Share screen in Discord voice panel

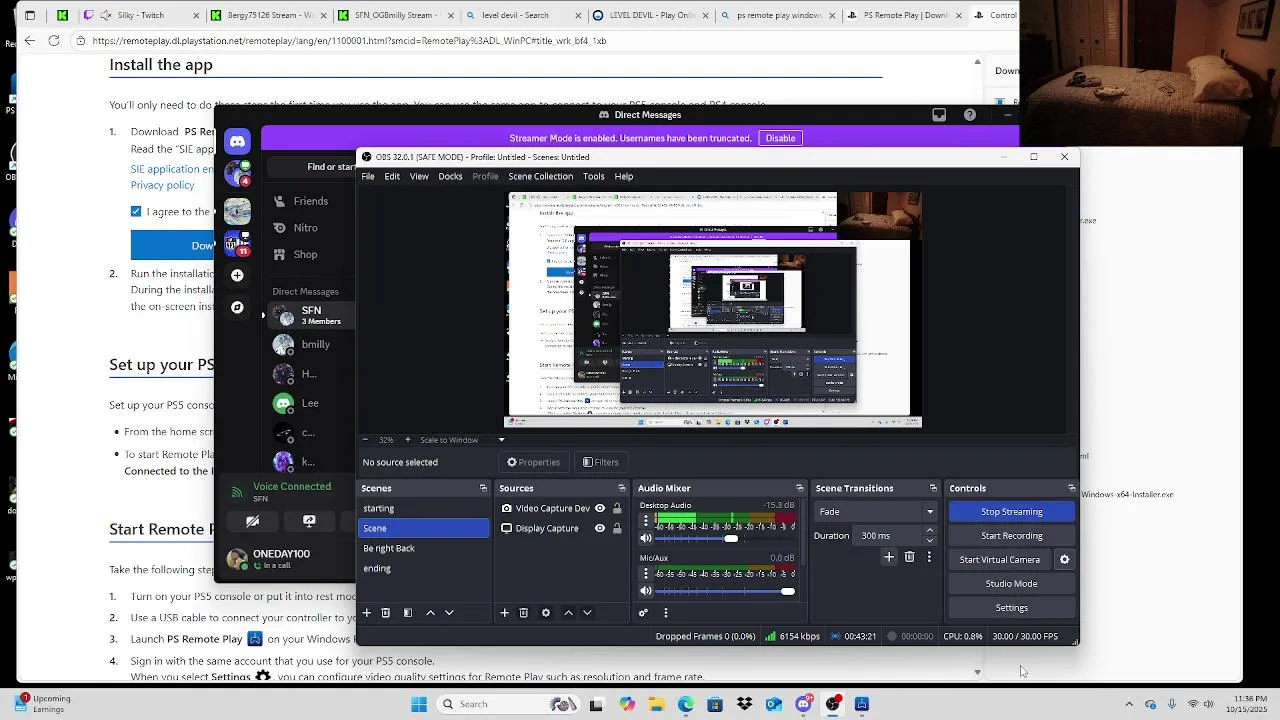pos(309,521)
